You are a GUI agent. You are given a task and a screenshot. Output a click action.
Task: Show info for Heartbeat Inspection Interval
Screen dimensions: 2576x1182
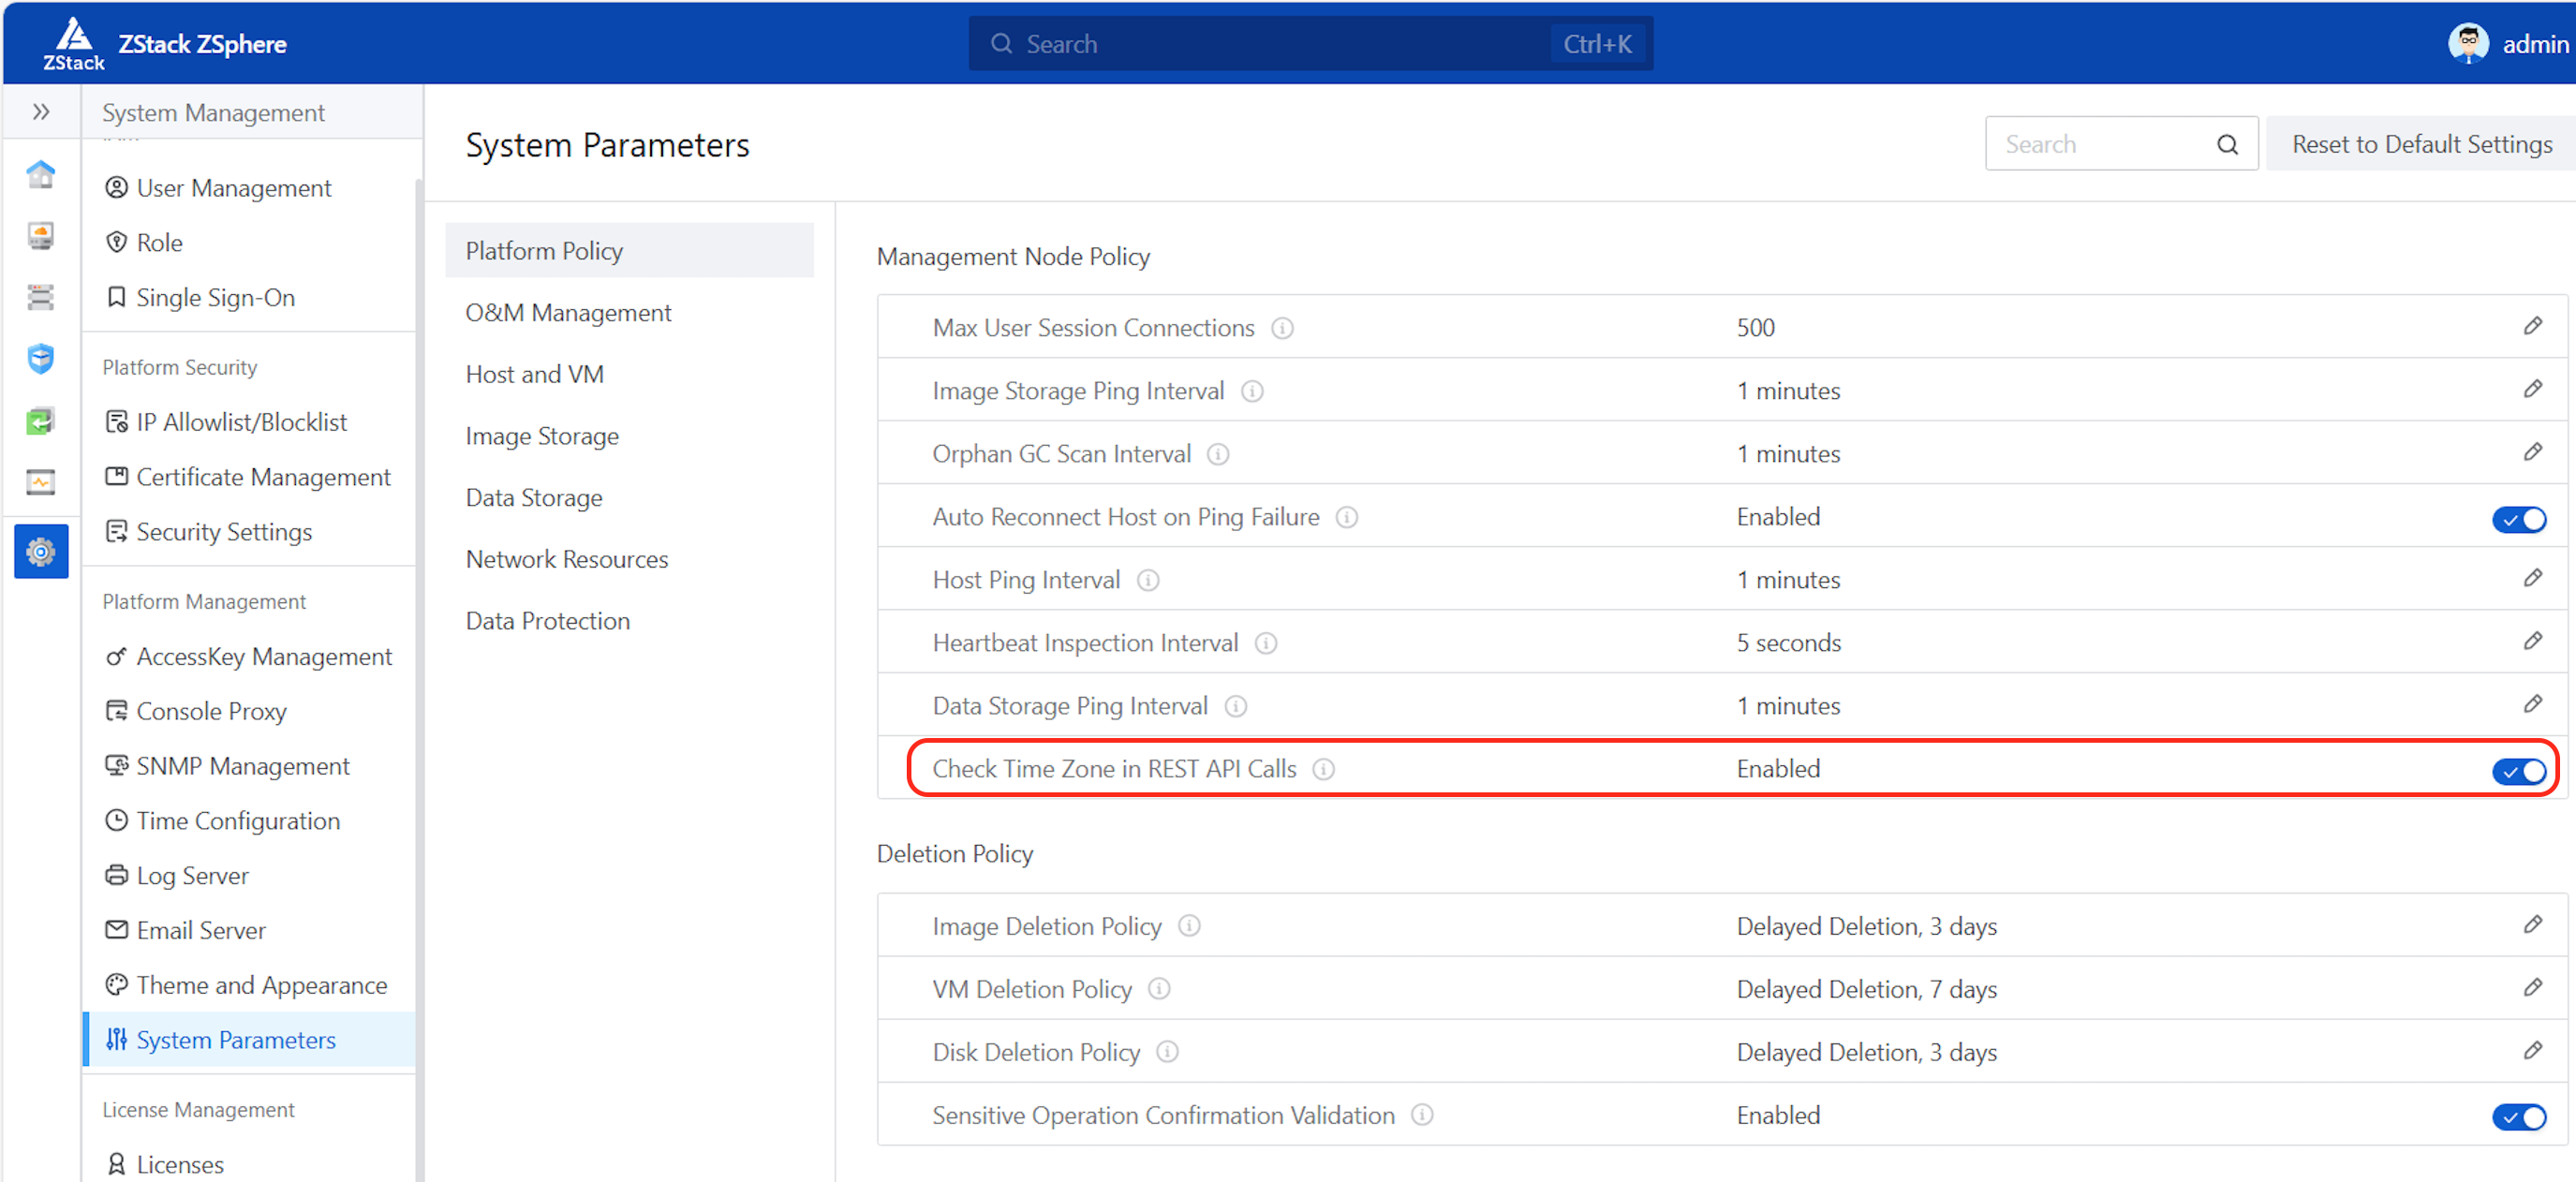tap(1265, 643)
